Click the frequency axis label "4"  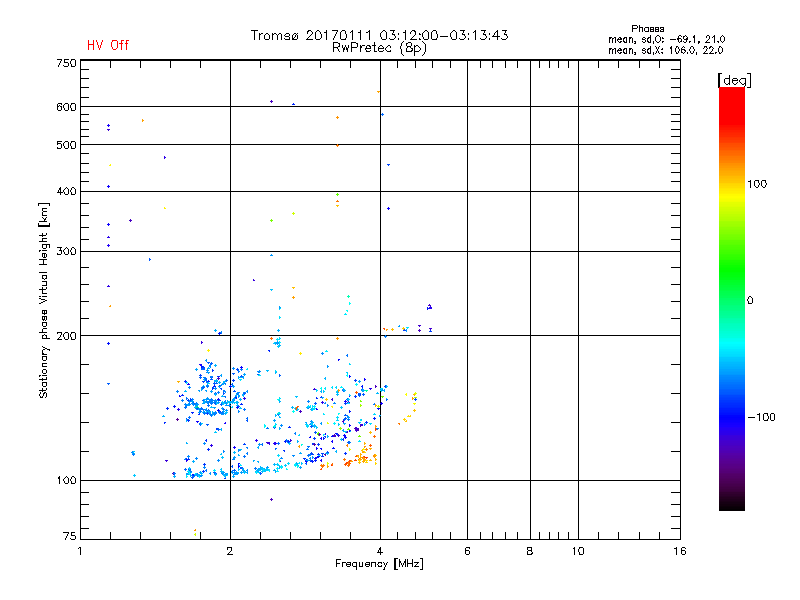pos(380,551)
